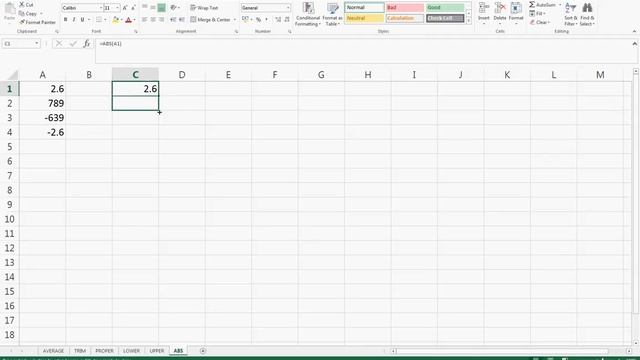Add a new sheet with plus icon
The height and width of the screenshot is (360, 640).
pos(203,351)
